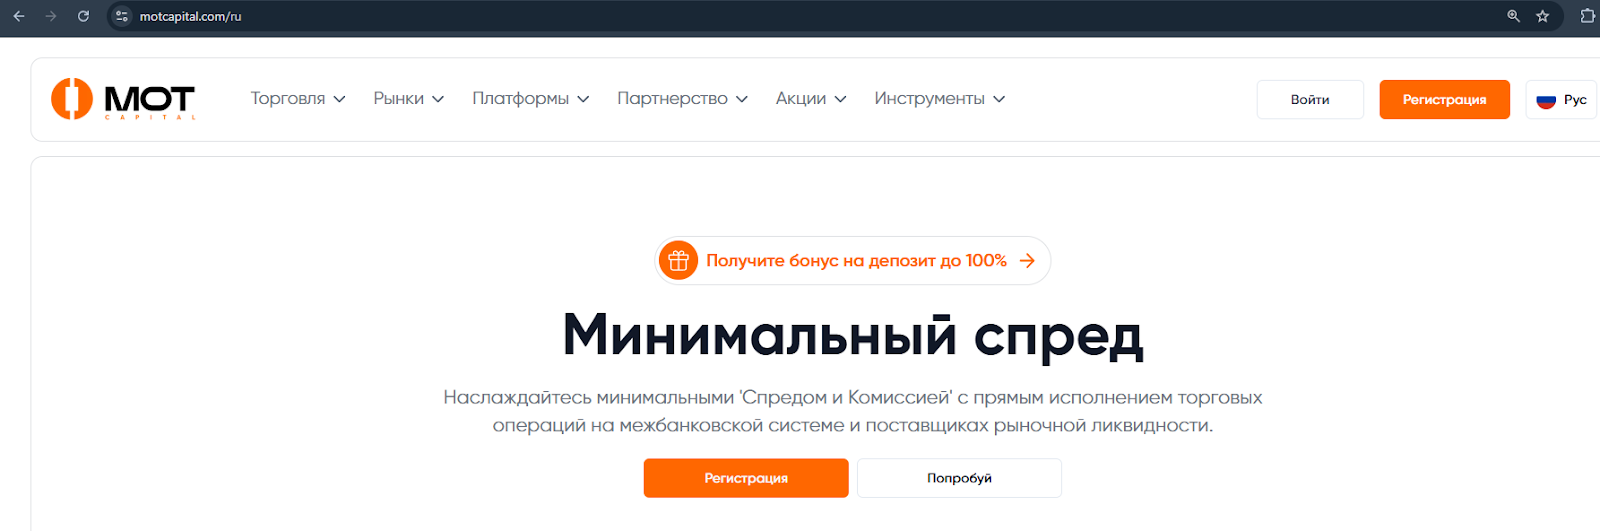Open the browser extensions puzzle icon
Image resolution: width=1600 pixels, height=531 pixels.
click(1587, 16)
